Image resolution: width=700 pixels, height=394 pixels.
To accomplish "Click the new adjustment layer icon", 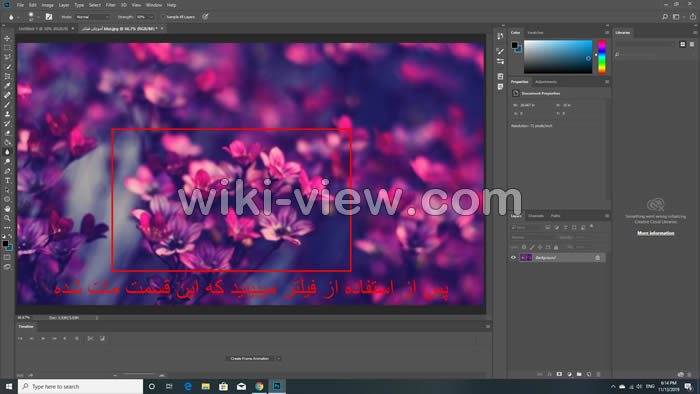I will (569, 374).
